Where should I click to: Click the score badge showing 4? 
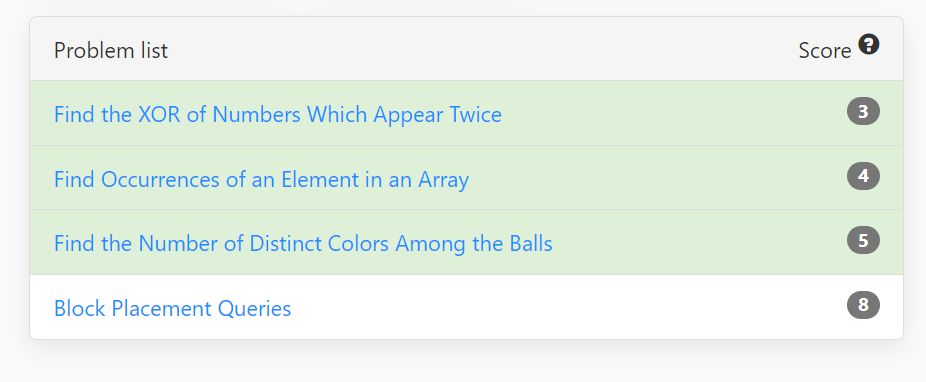tap(863, 176)
